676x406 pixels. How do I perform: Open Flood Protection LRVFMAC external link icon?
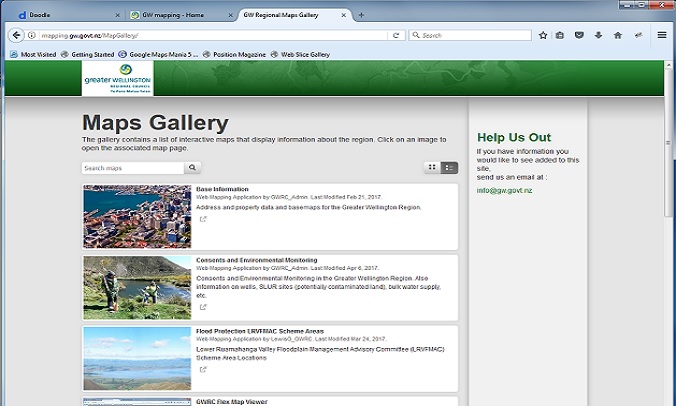point(203,370)
